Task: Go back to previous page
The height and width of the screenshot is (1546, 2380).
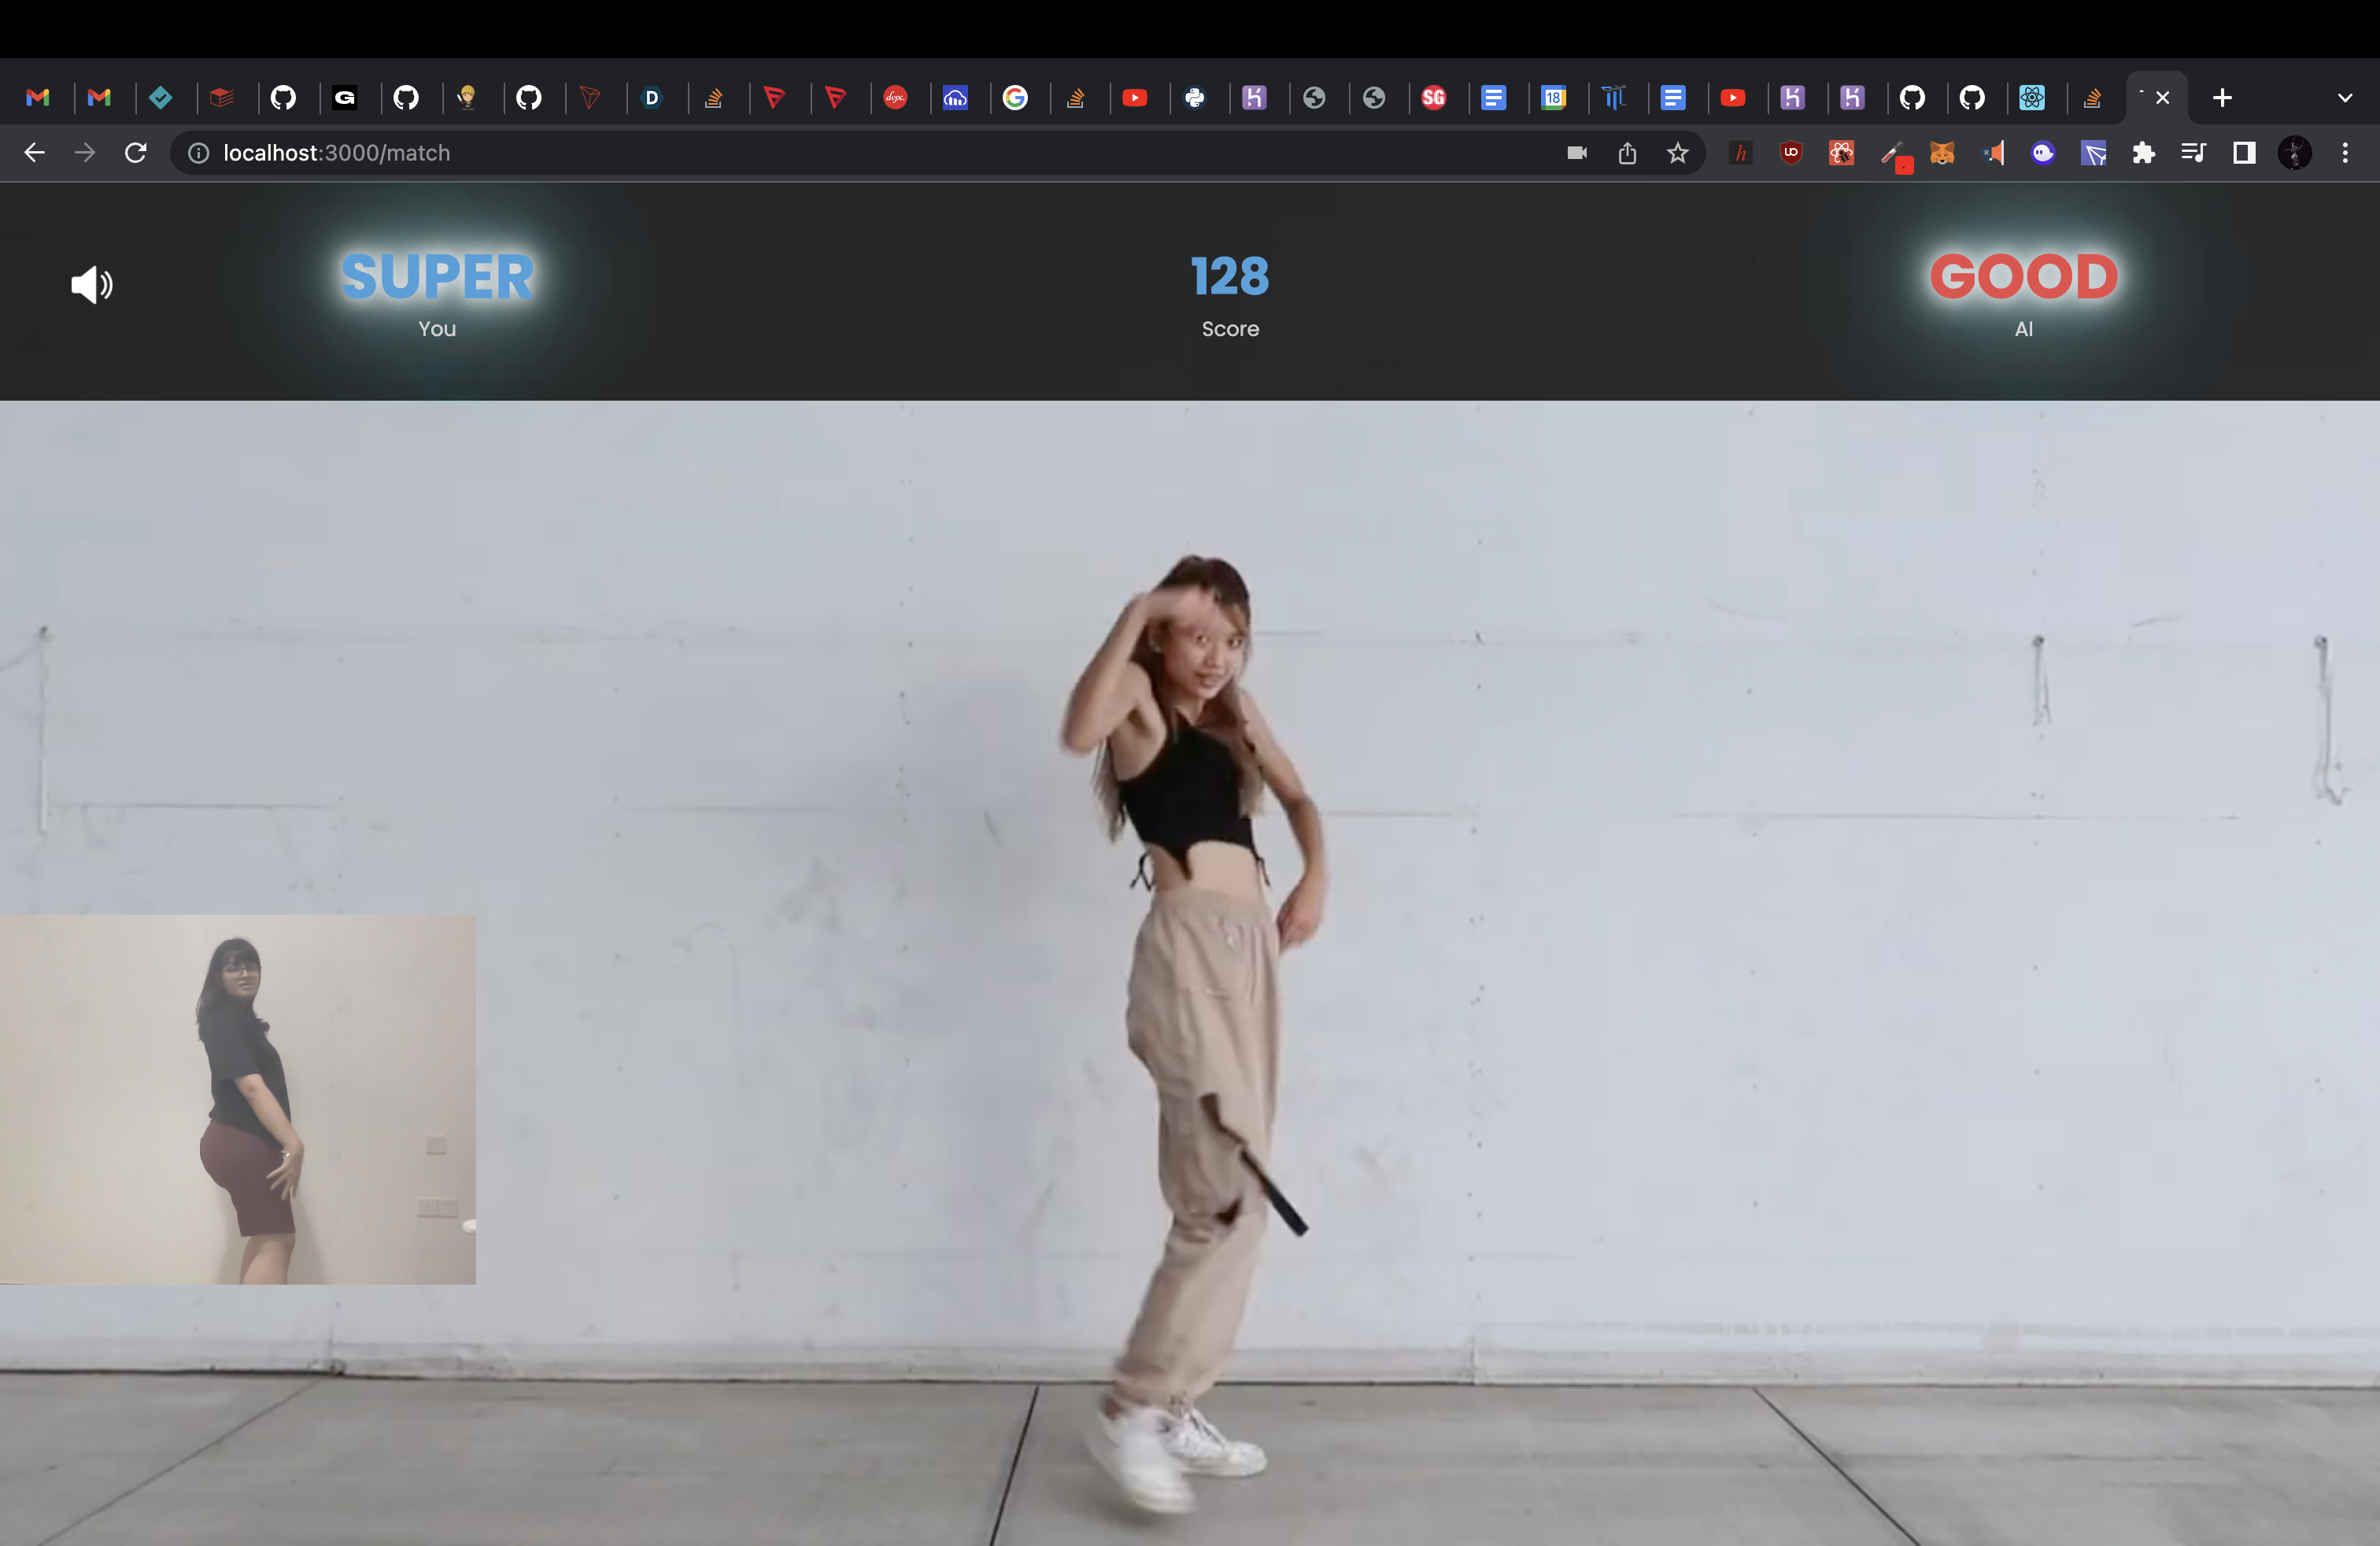Action: [x=35, y=153]
